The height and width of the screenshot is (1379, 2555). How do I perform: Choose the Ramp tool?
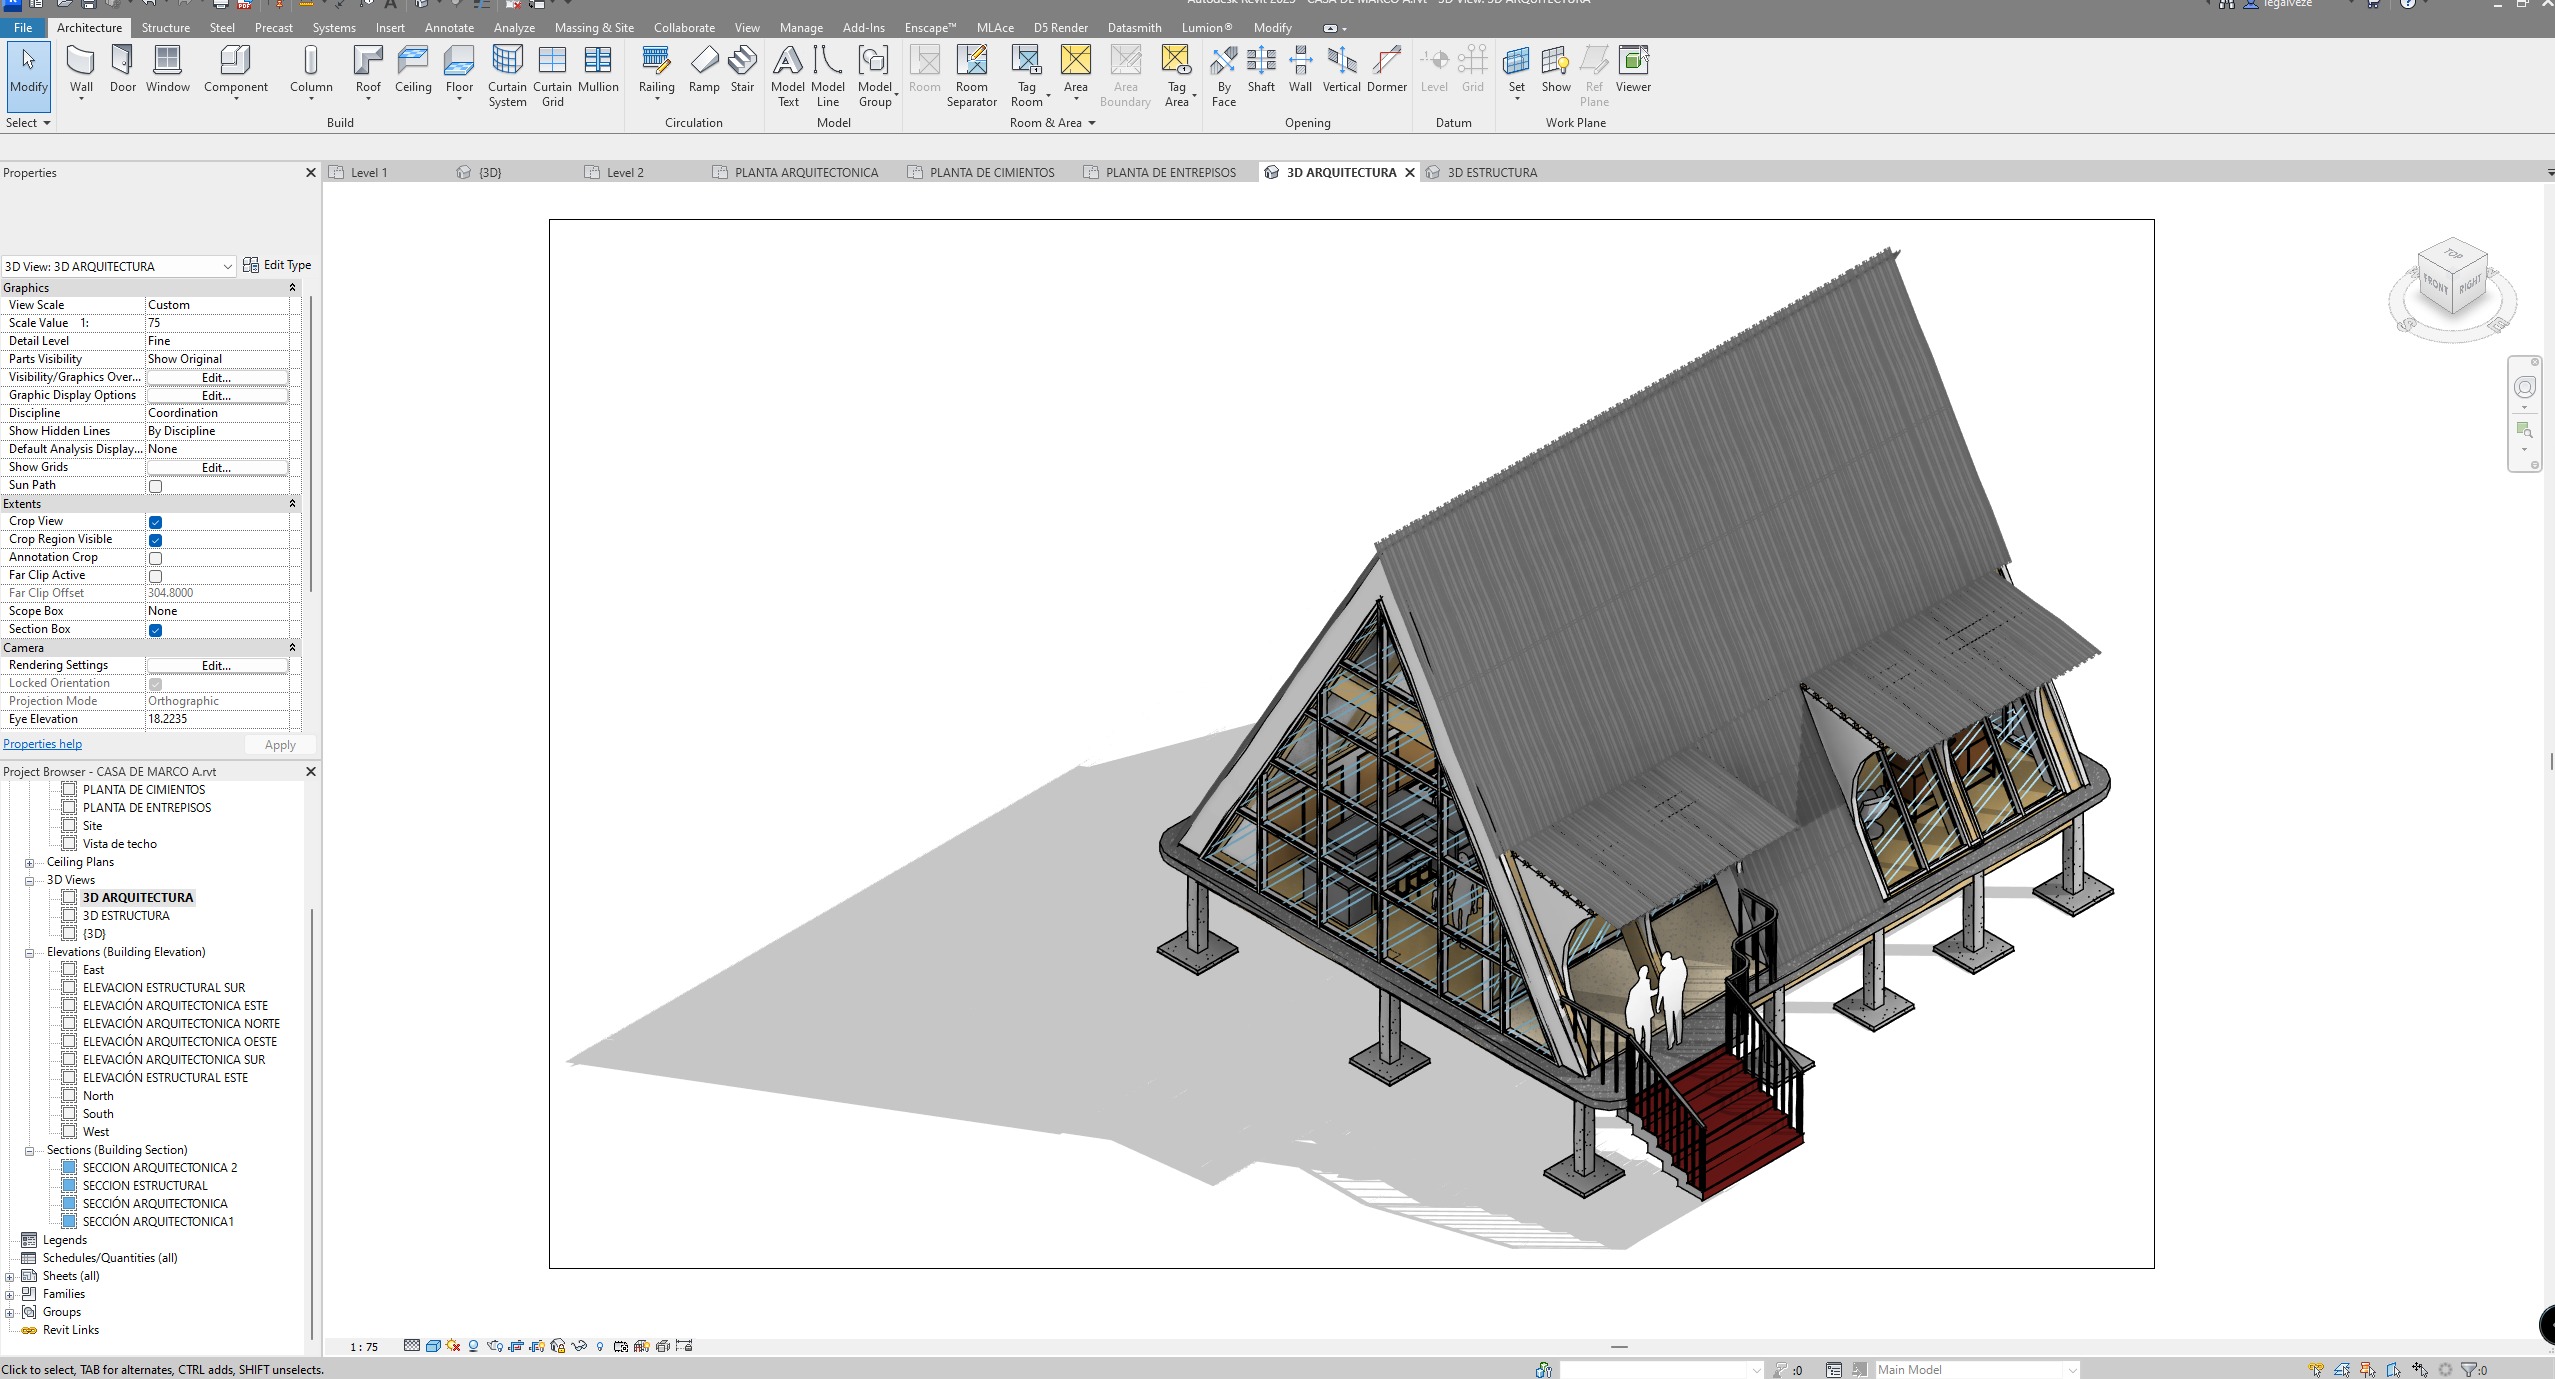click(704, 70)
